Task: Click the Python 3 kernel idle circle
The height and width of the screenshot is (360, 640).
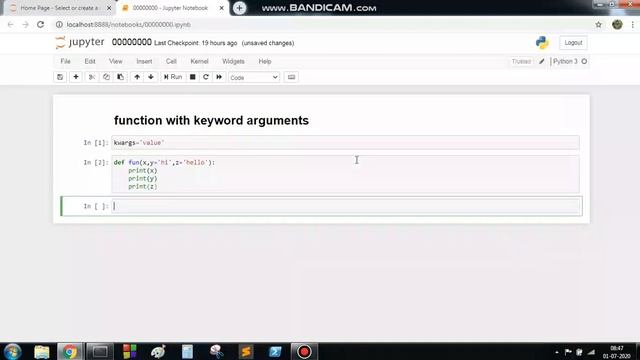Action: pyautogui.click(x=584, y=61)
